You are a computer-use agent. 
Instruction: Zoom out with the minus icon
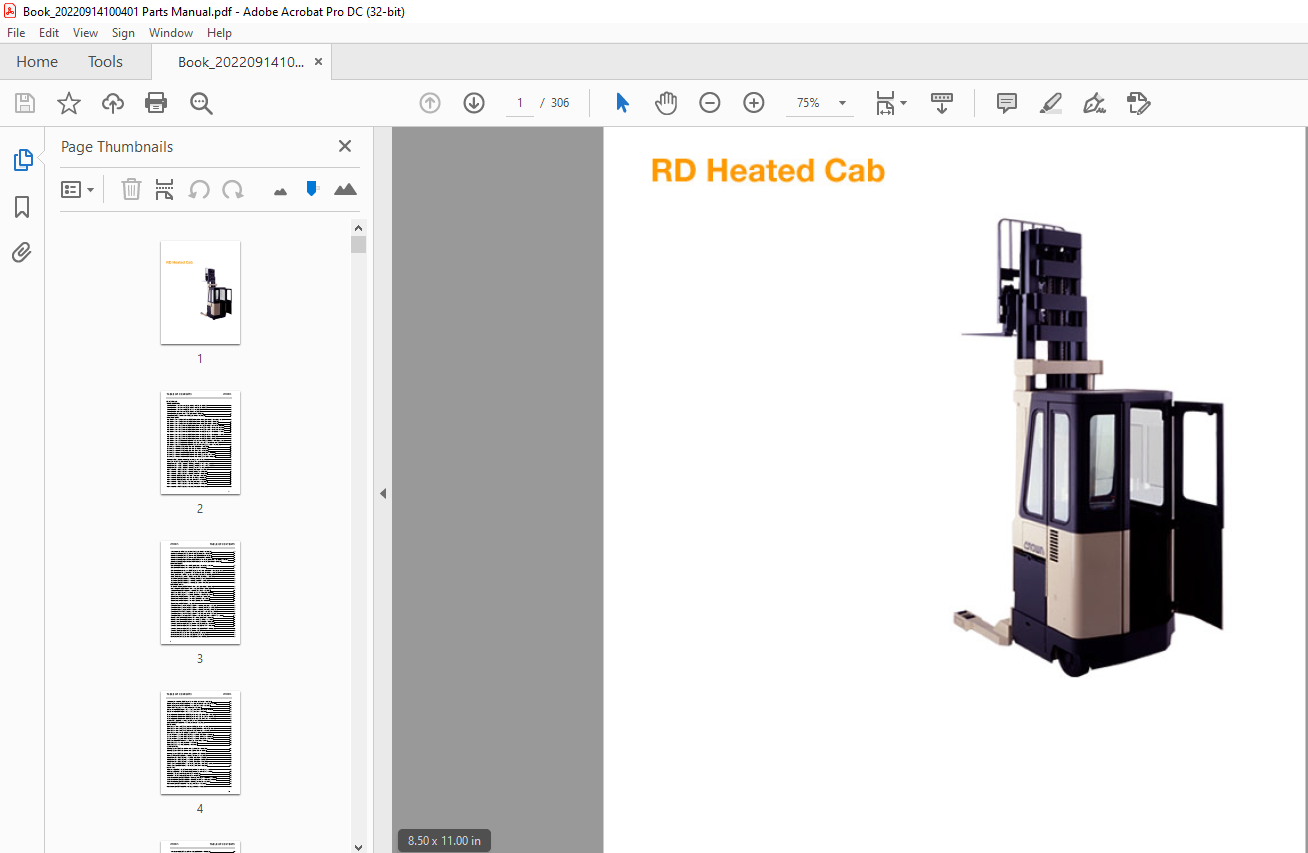[710, 103]
